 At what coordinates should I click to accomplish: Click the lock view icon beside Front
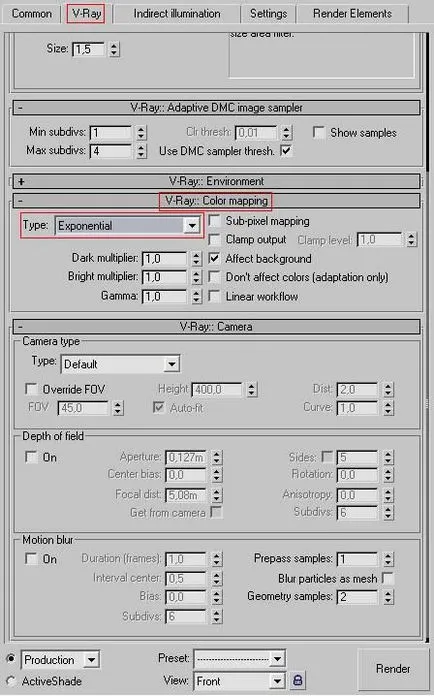pos(298,680)
